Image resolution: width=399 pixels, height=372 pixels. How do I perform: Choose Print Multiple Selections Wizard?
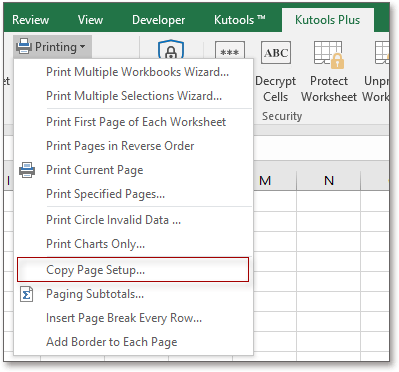click(x=134, y=96)
